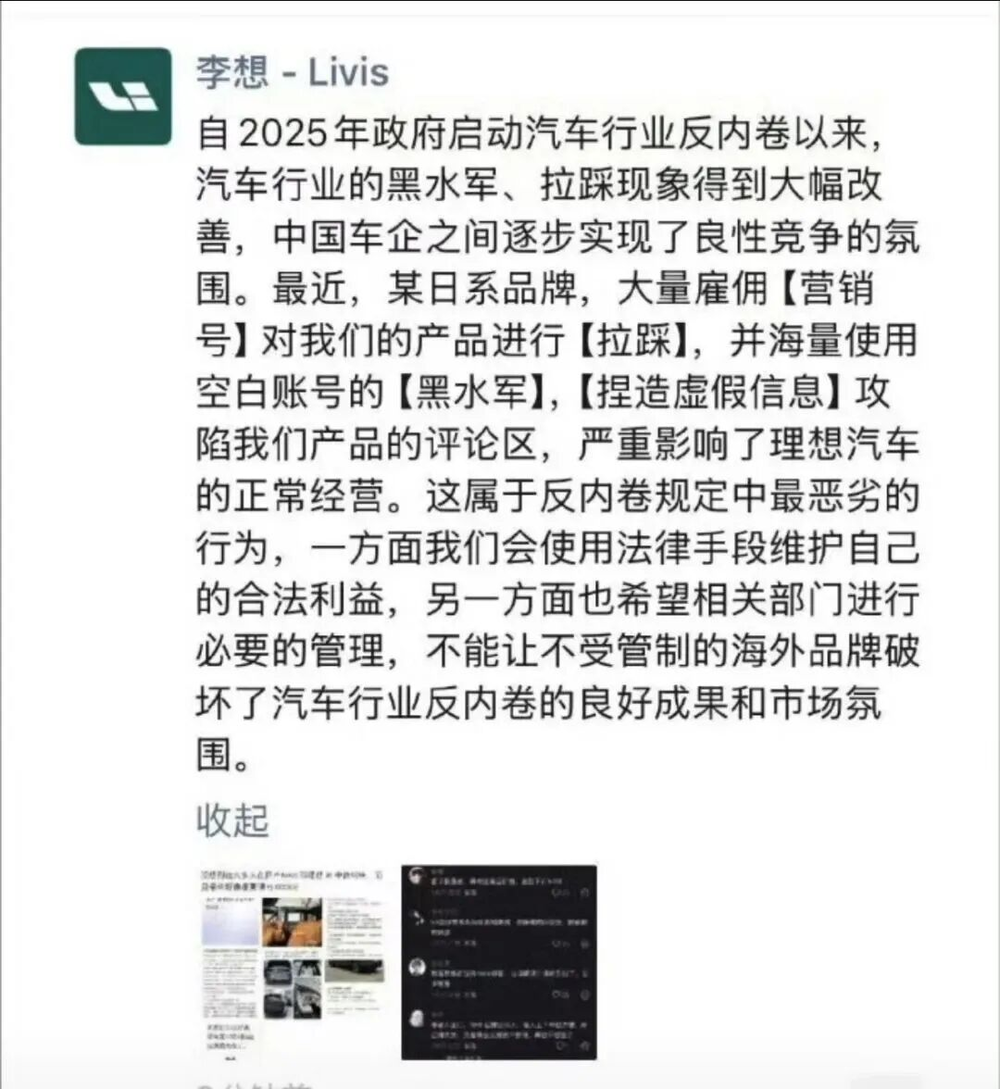Open the white collage attachment thumbnail
Screen dimensions: 1000x1089
point(292,963)
